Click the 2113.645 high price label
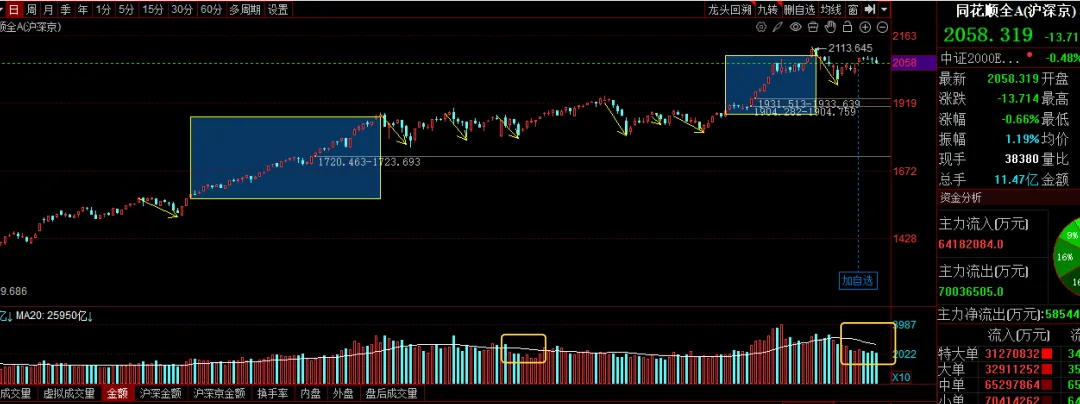Viewport: 1080px width, 404px height. 851,48
